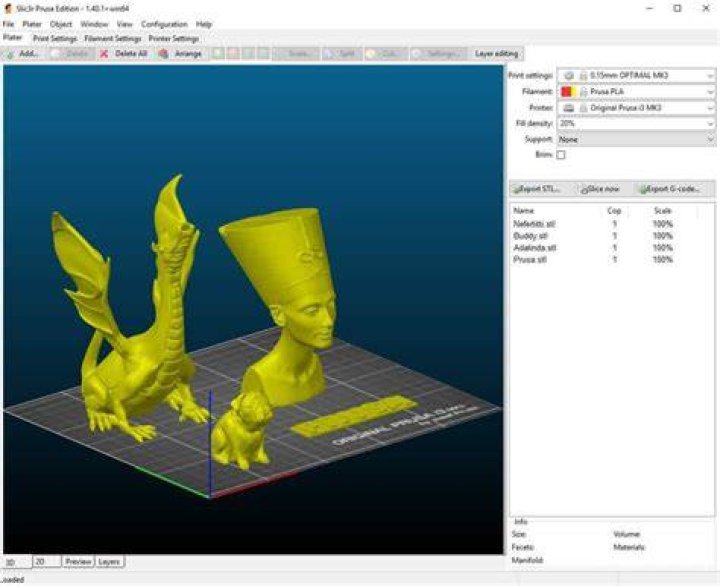
Task: Open the Print settings dropdown
Action: click(x=636, y=75)
